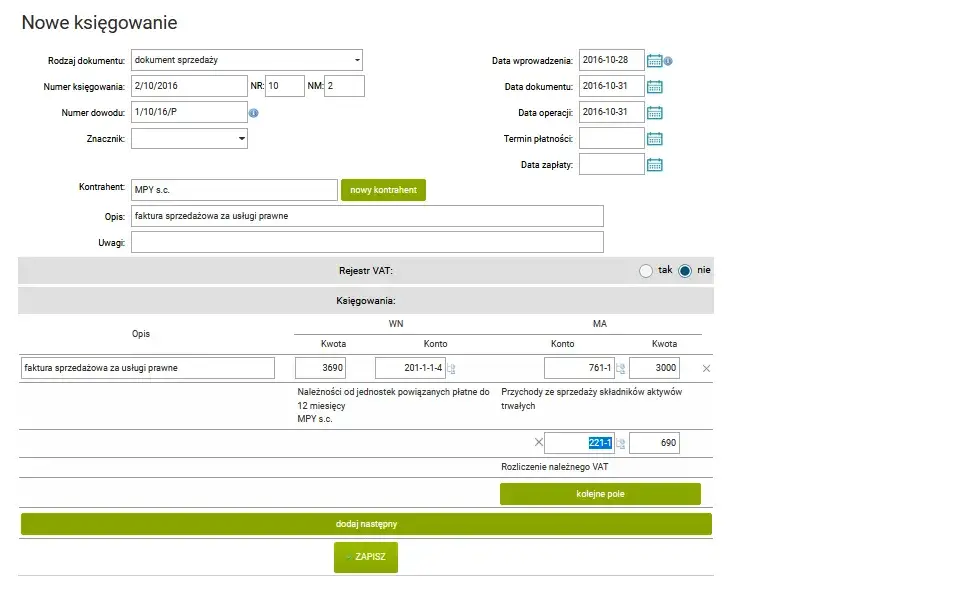Select 'nie' for Rejestr VAT
This screenshot has height=591, width=953.
click(x=685, y=271)
